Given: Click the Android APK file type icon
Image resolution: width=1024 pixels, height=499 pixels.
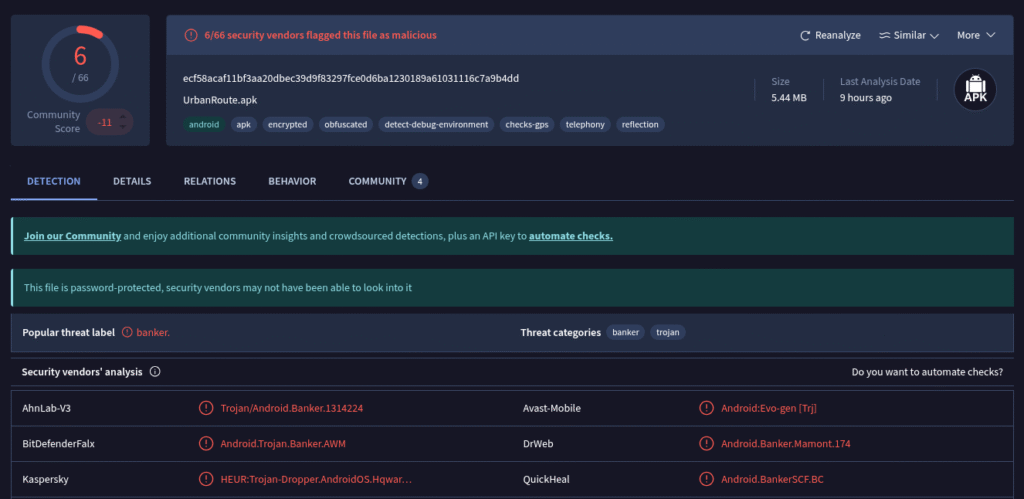Looking at the screenshot, I should pyautogui.click(x=974, y=89).
